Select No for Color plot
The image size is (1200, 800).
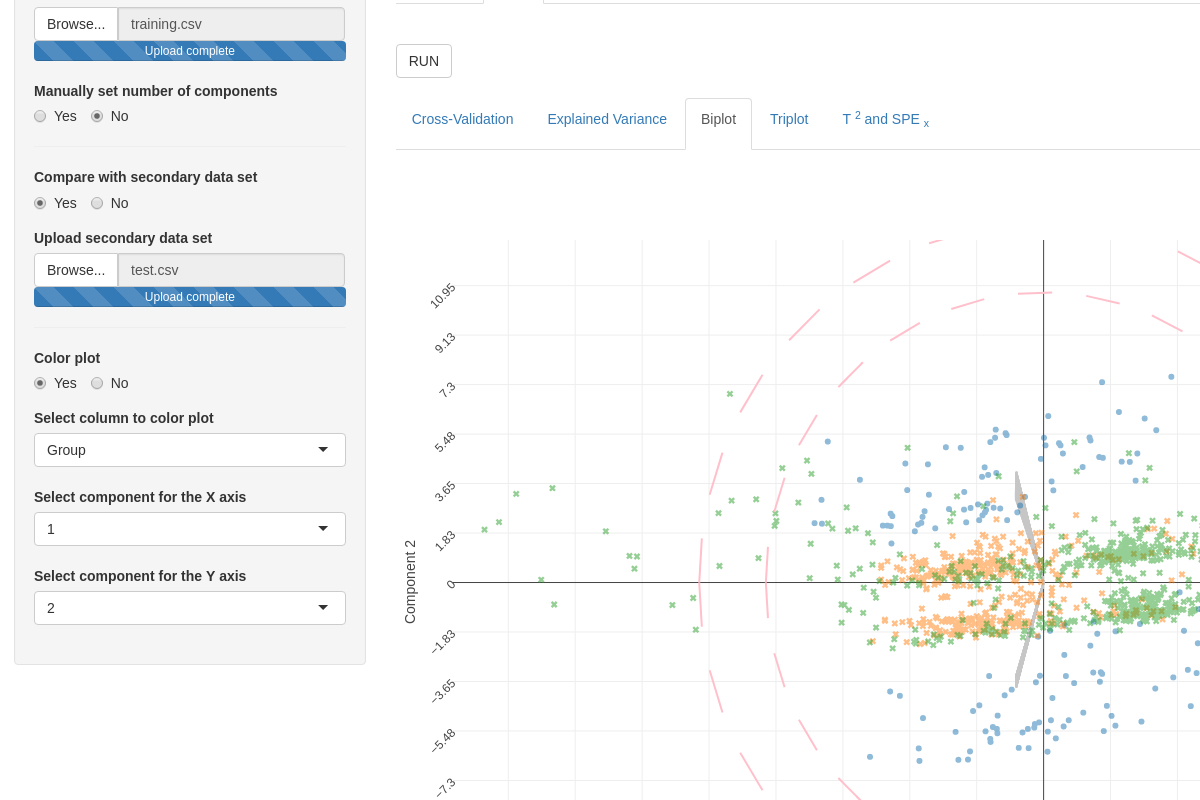click(97, 383)
